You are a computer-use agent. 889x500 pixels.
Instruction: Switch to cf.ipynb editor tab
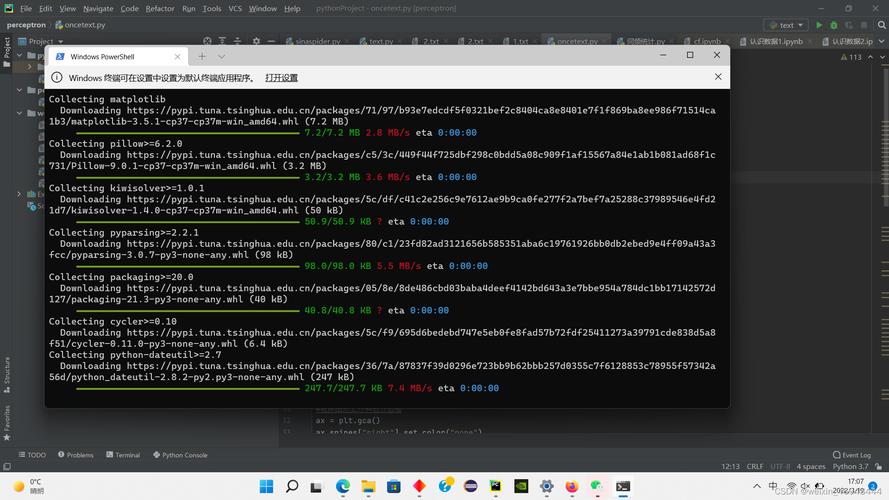click(x=705, y=41)
